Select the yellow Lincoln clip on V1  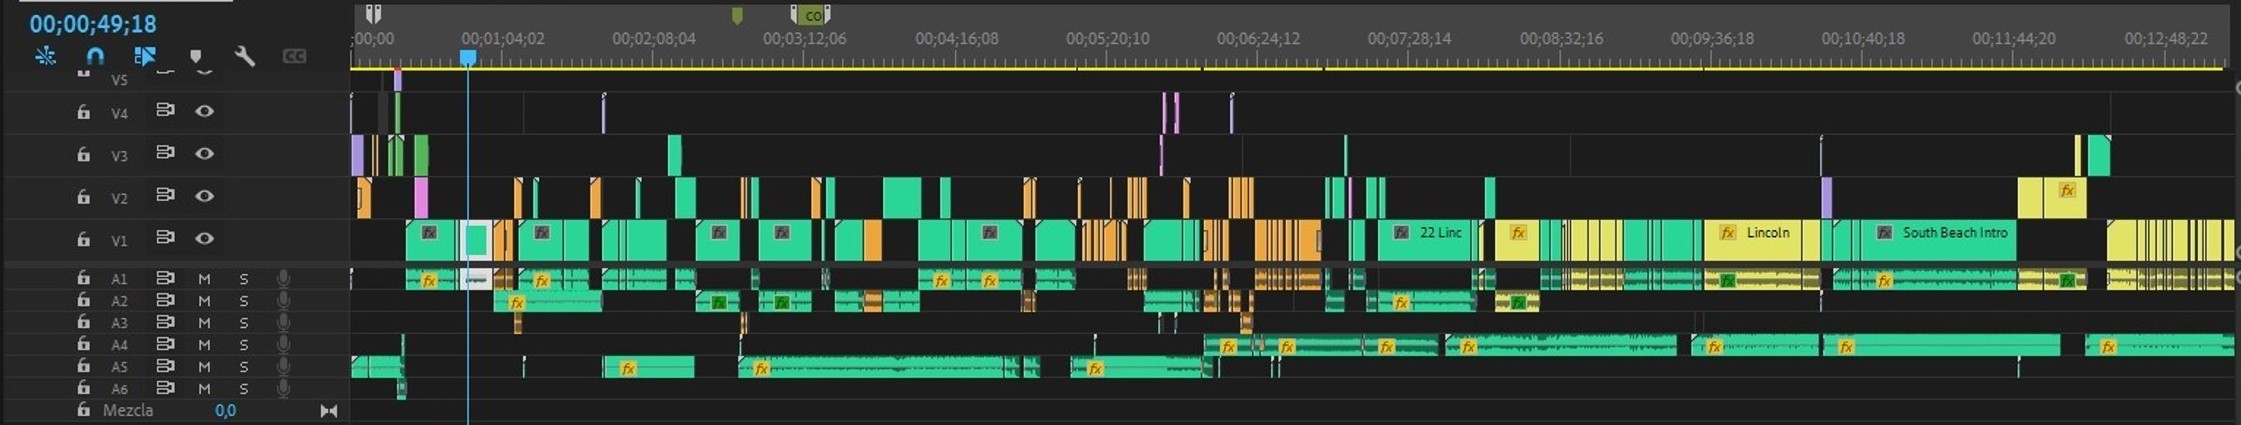(x=1766, y=240)
